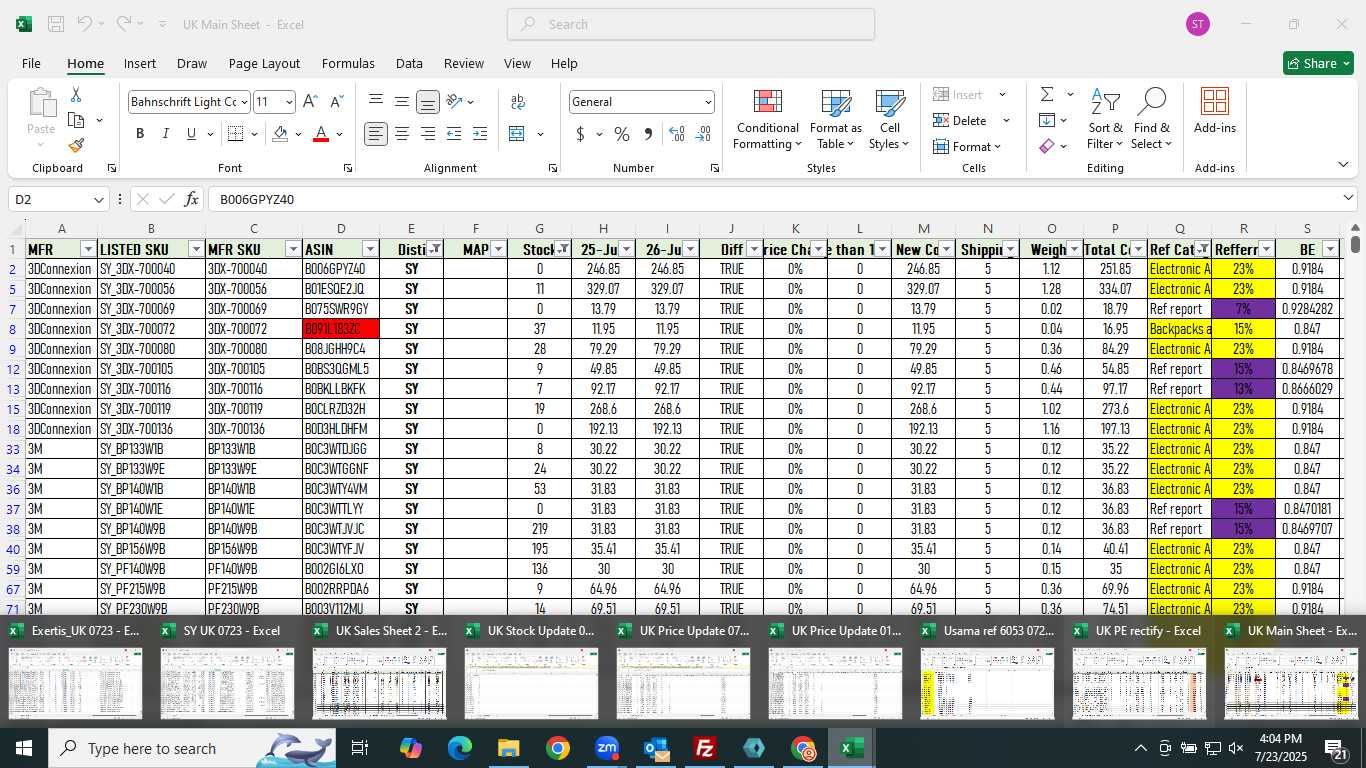The width and height of the screenshot is (1366, 768).
Task: Click the Find & Select button
Action: click(x=1151, y=118)
